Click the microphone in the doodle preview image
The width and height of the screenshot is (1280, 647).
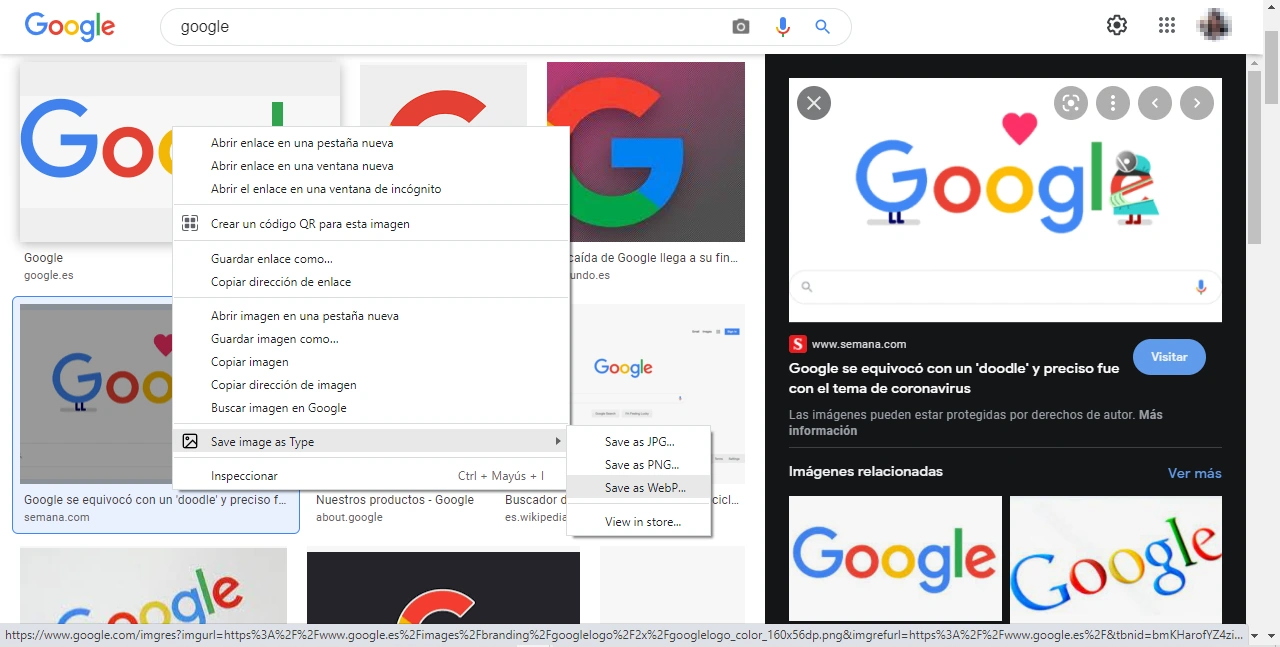1201,287
